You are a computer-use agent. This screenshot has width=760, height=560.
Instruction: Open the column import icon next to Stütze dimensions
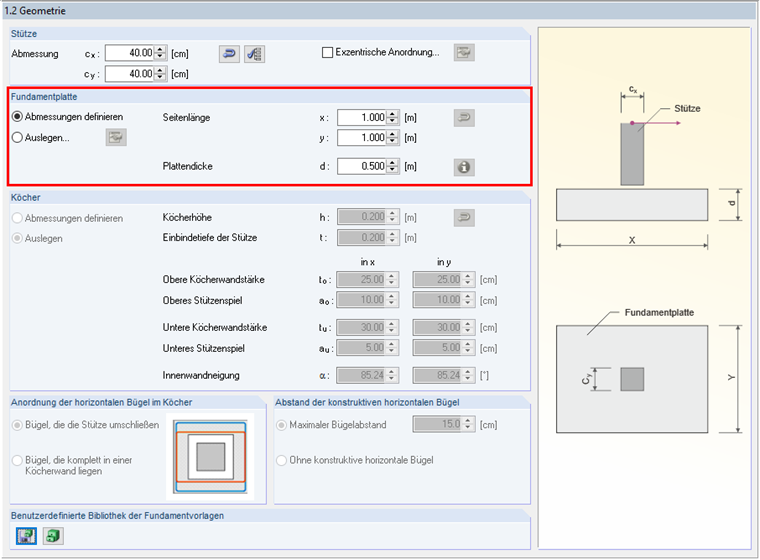pos(254,53)
